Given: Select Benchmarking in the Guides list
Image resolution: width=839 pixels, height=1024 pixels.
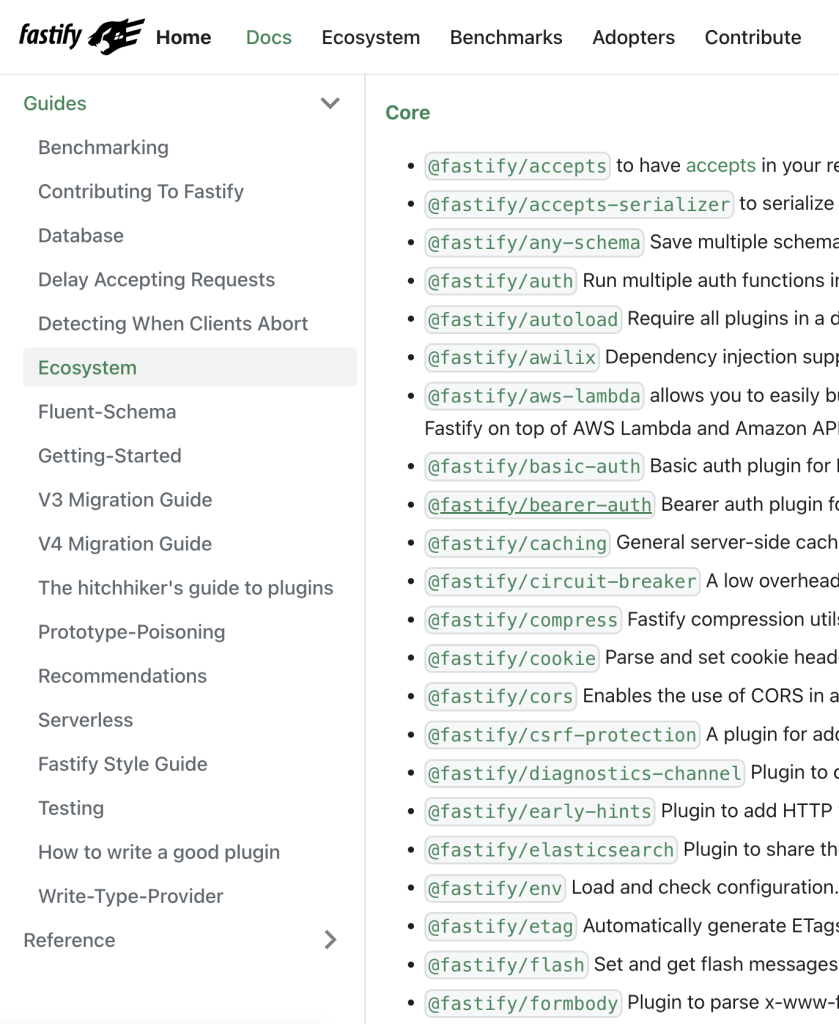Looking at the screenshot, I should tap(103, 147).
